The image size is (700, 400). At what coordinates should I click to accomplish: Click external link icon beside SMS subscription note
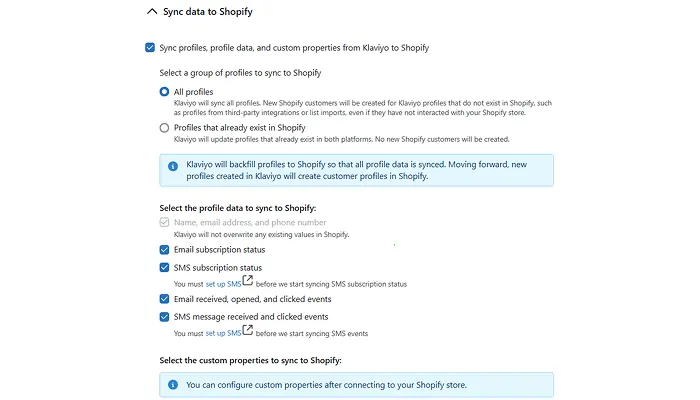click(x=248, y=281)
